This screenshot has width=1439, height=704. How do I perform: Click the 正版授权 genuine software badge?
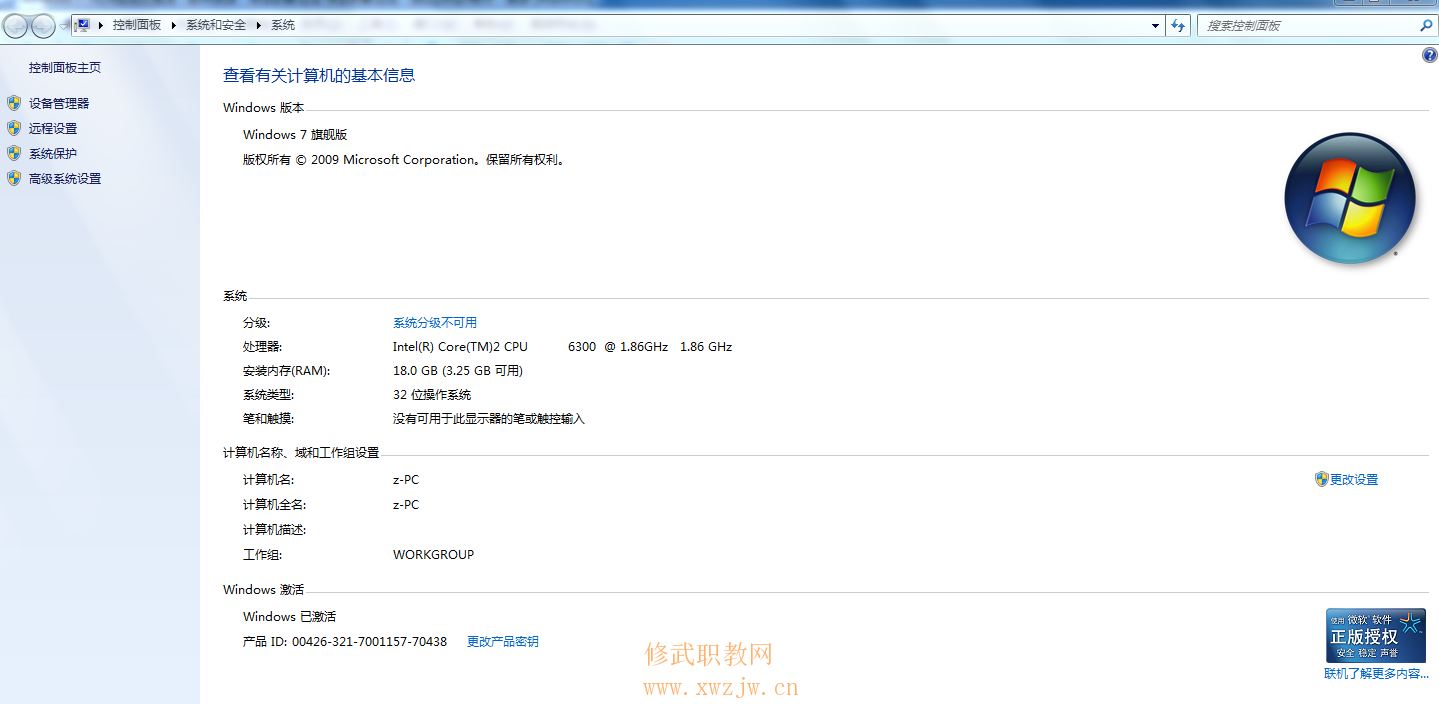click(x=1376, y=635)
